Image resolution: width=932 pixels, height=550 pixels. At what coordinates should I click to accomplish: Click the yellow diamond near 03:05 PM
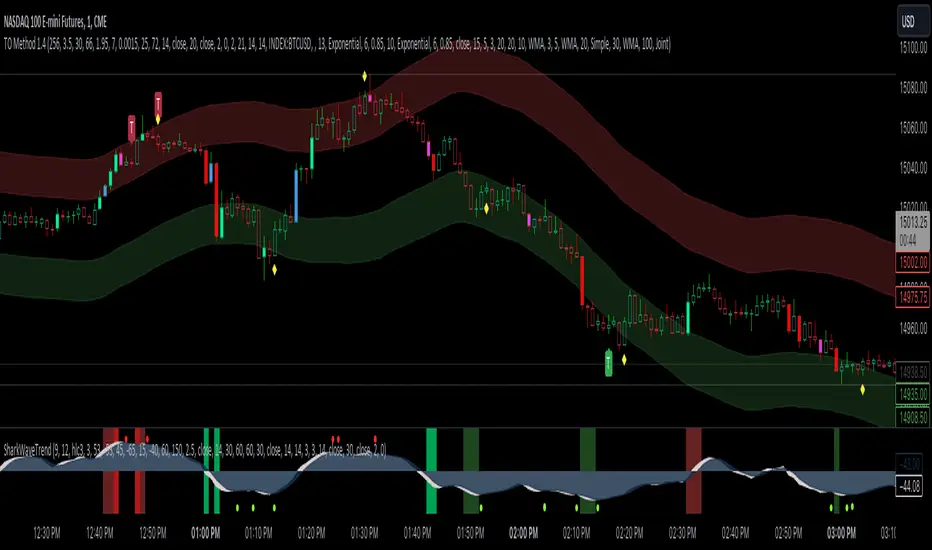coord(862,390)
